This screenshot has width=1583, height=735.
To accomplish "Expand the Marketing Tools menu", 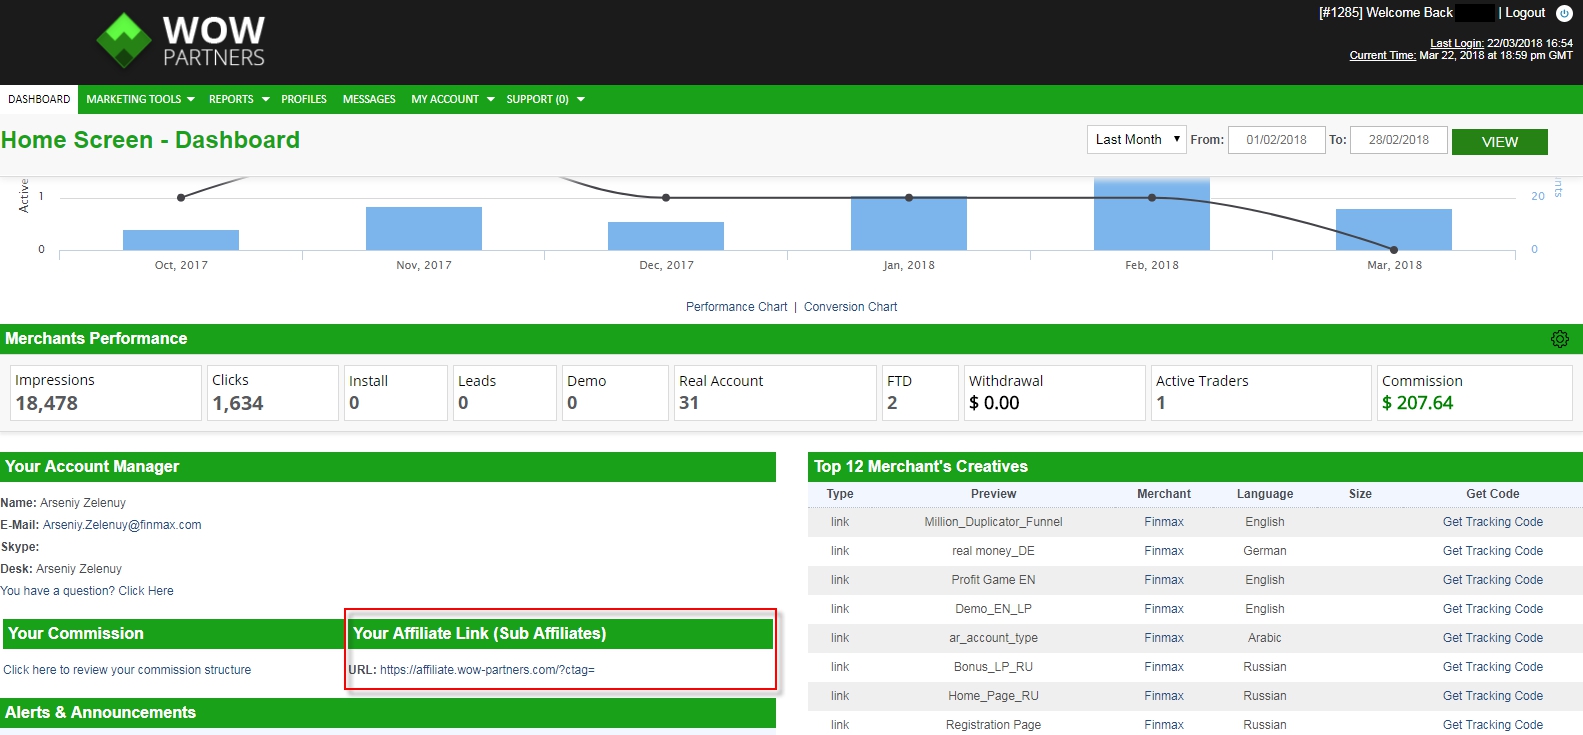I will click(x=140, y=99).
